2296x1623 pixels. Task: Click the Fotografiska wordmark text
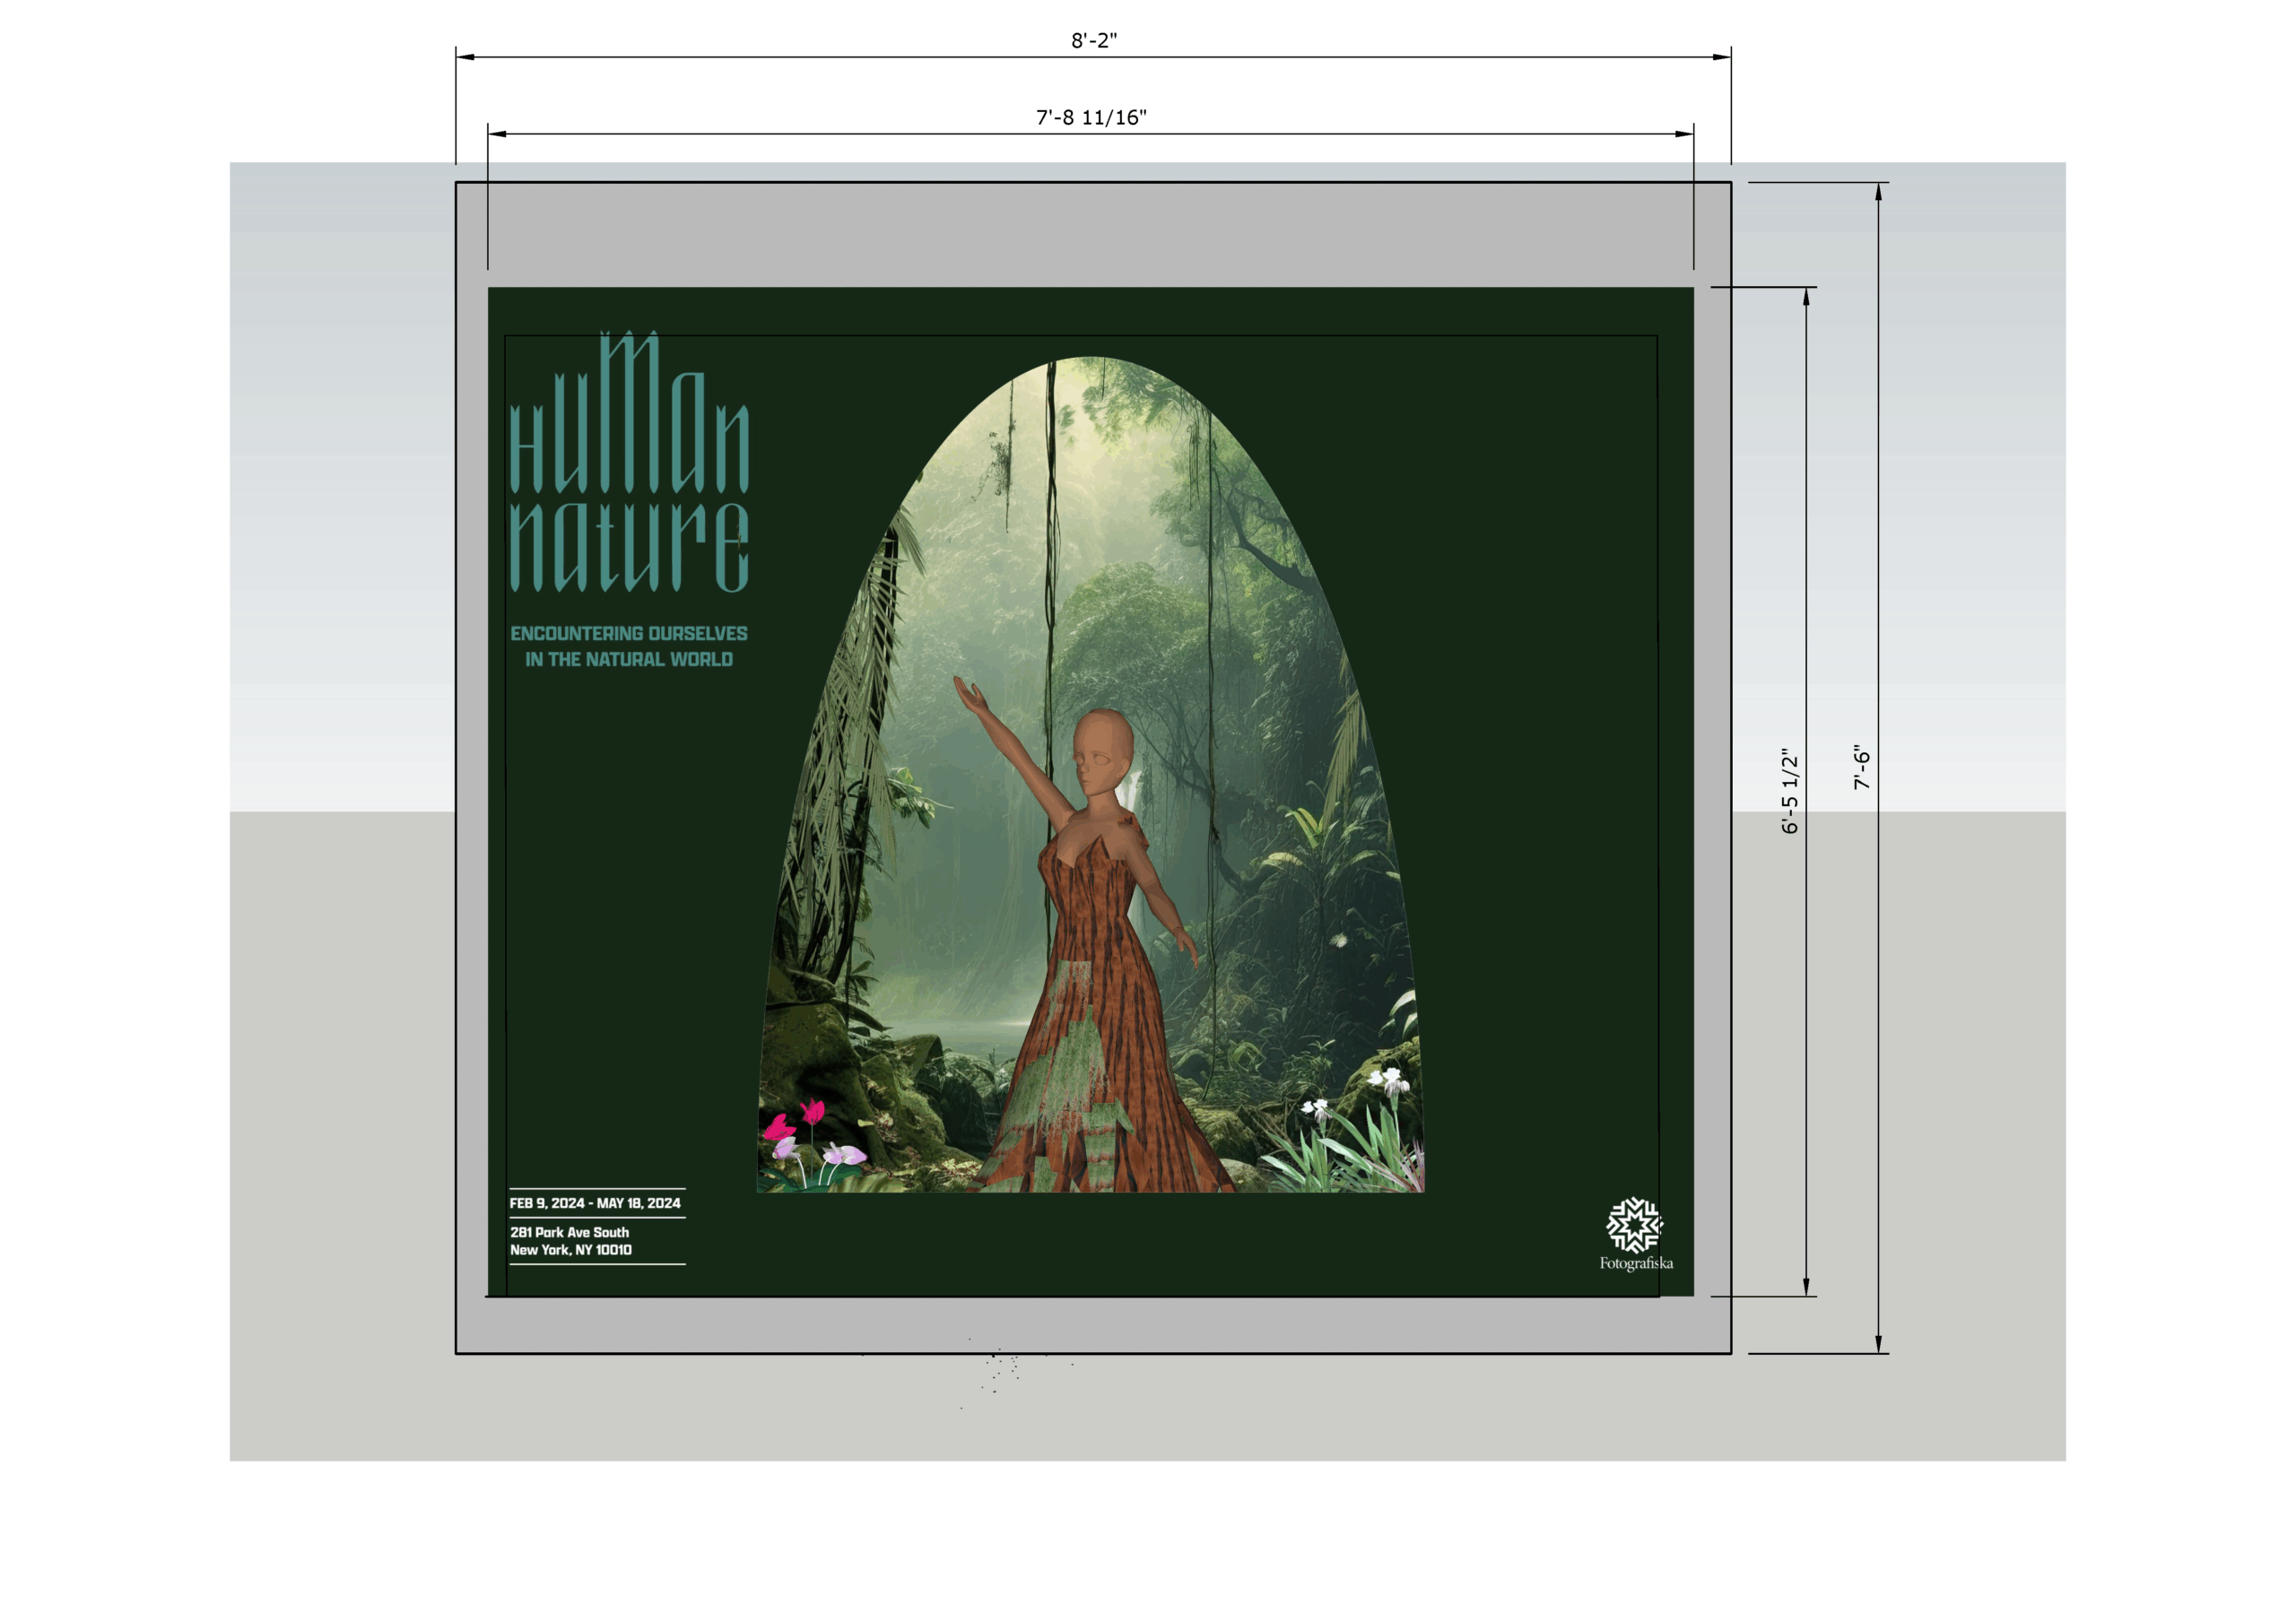coord(1636,1264)
